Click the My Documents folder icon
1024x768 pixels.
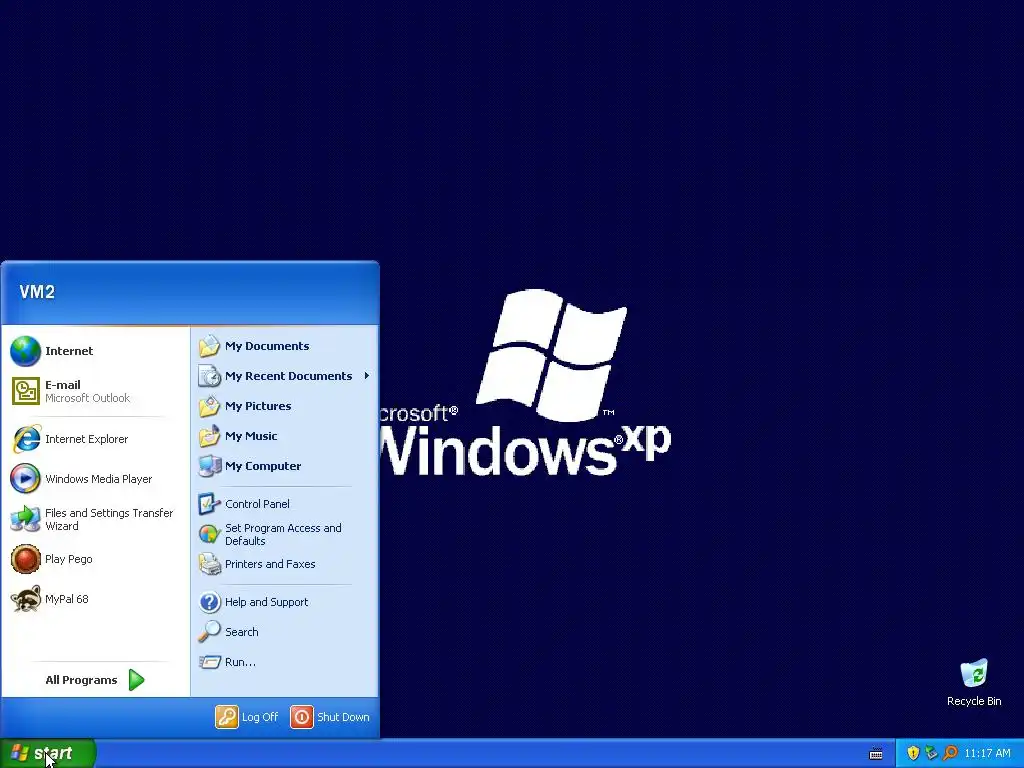(x=210, y=346)
